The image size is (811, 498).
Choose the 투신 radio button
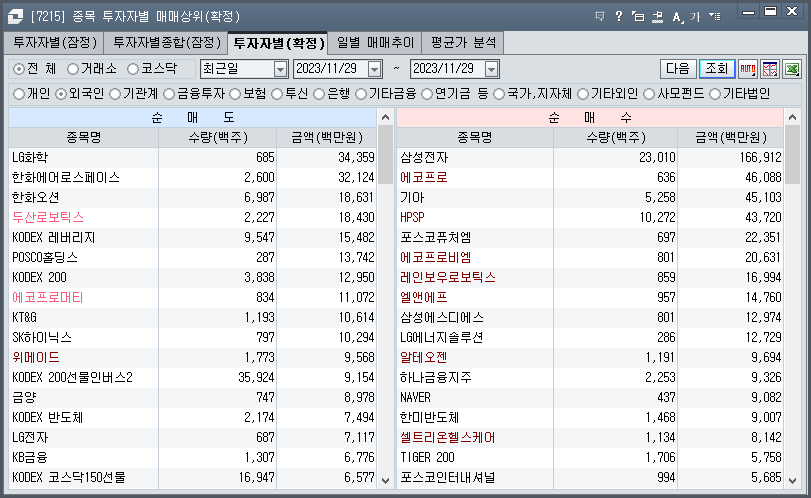coord(277,94)
